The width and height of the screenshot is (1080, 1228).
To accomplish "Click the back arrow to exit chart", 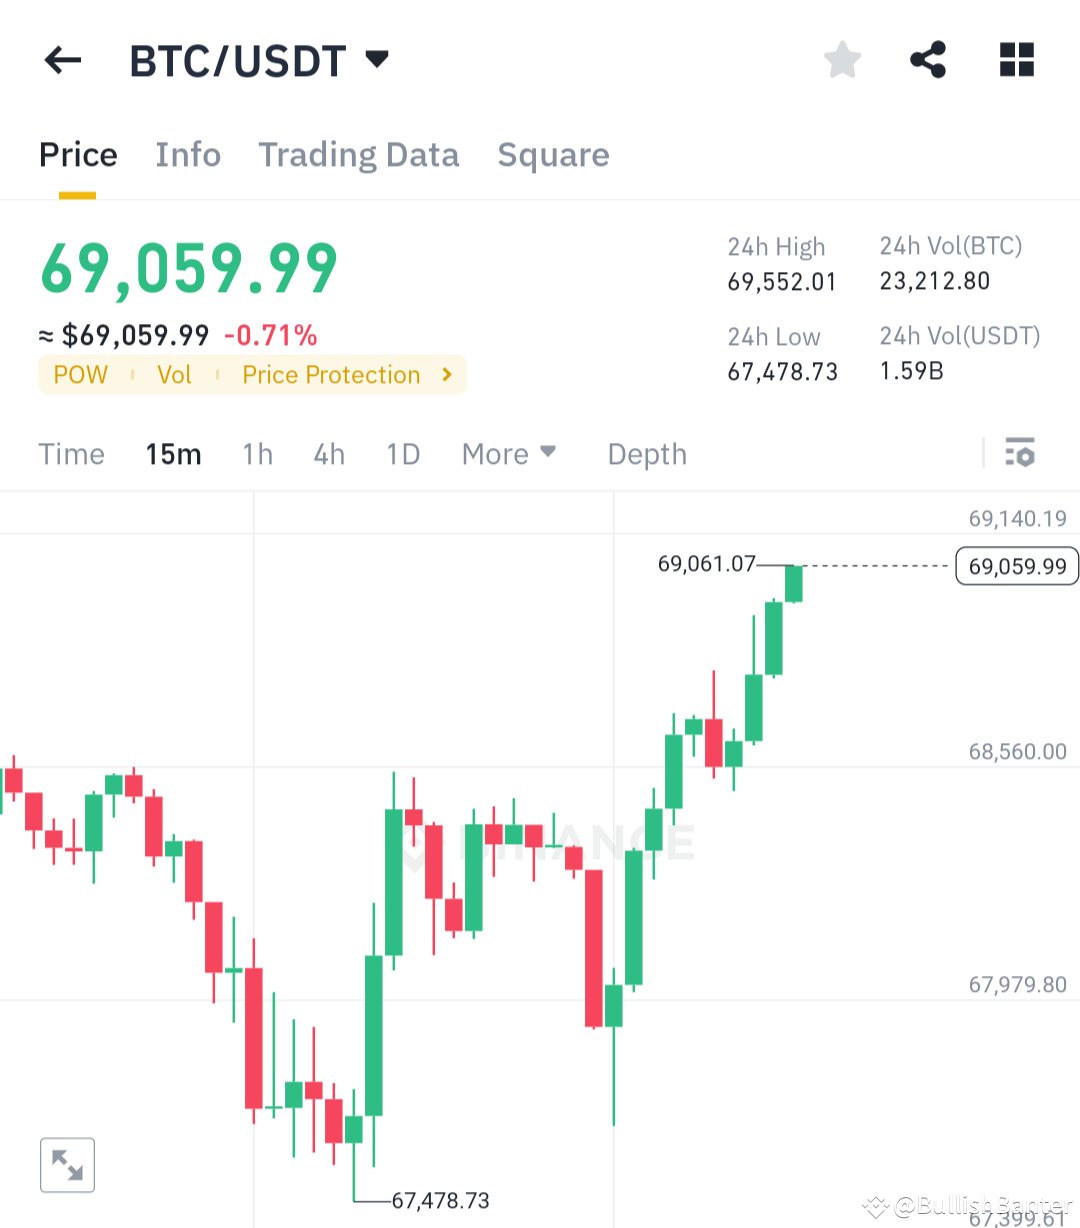I will 62,60.
